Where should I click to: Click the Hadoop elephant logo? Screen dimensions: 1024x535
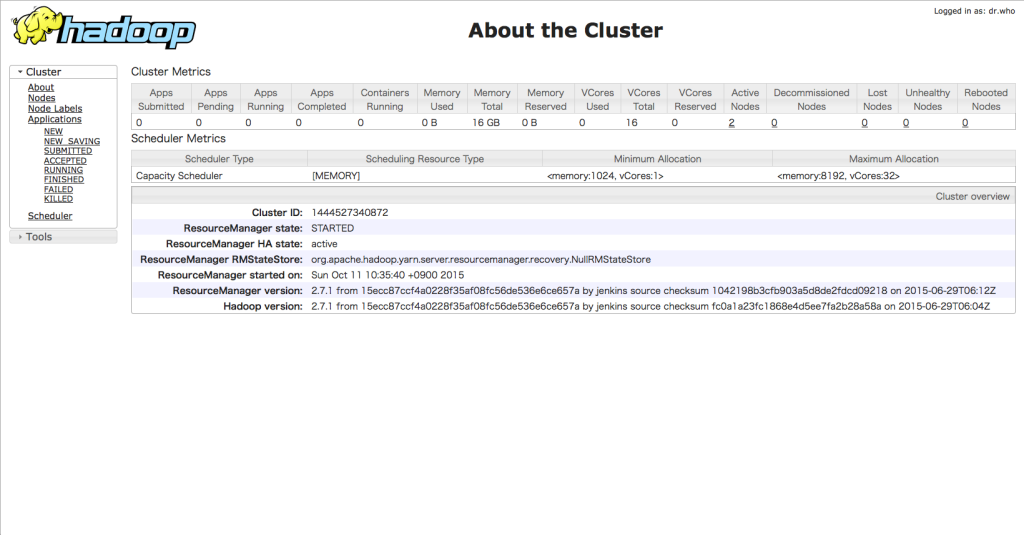pos(104,28)
